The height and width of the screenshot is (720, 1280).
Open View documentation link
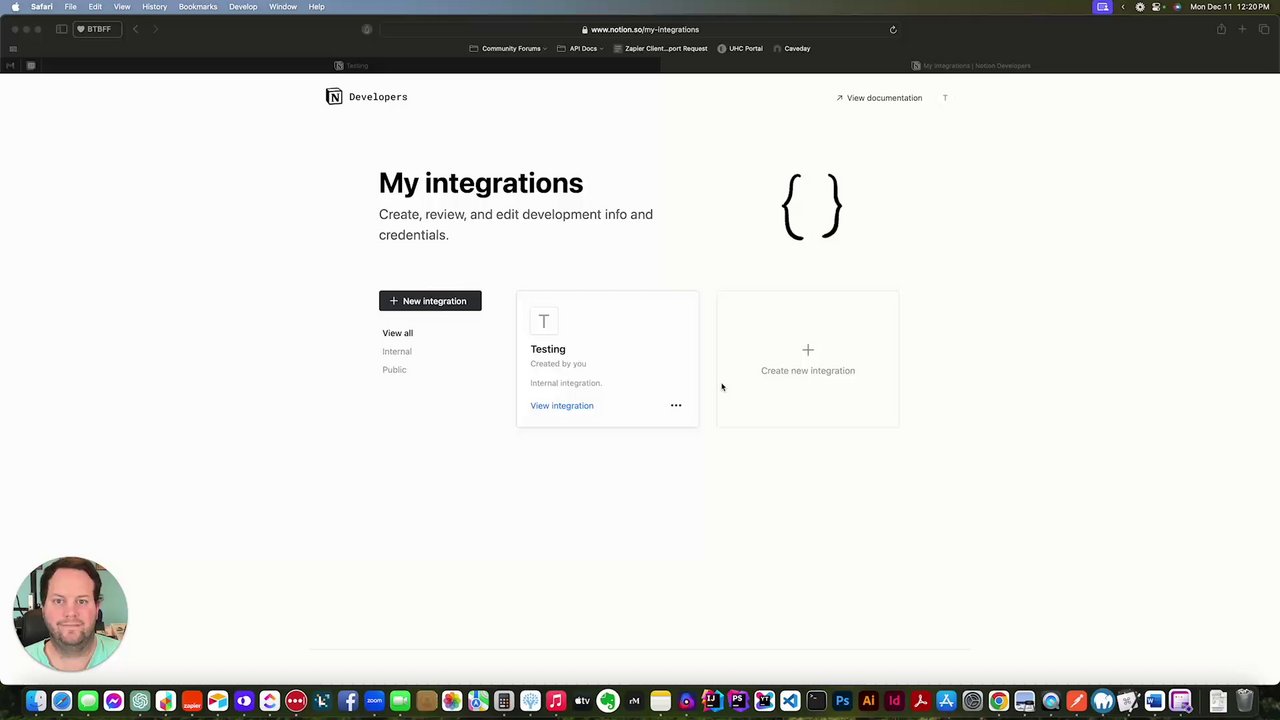(x=879, y=98)
